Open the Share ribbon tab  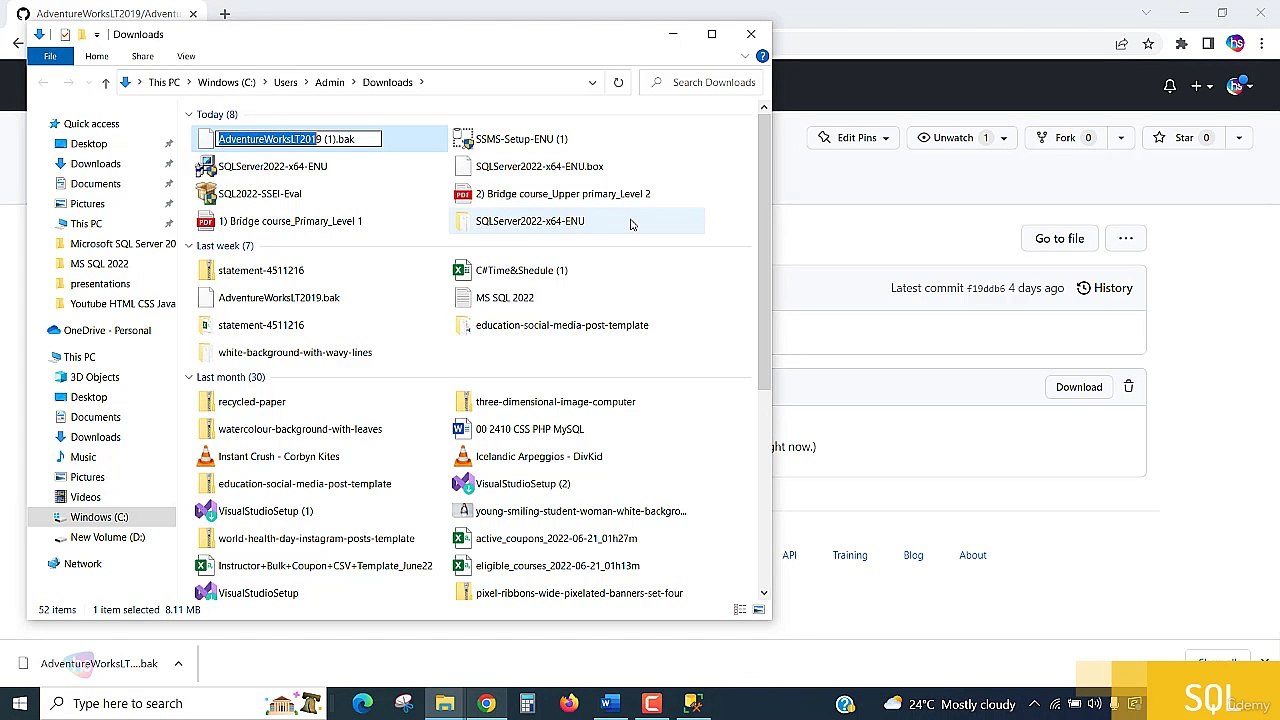143,56
